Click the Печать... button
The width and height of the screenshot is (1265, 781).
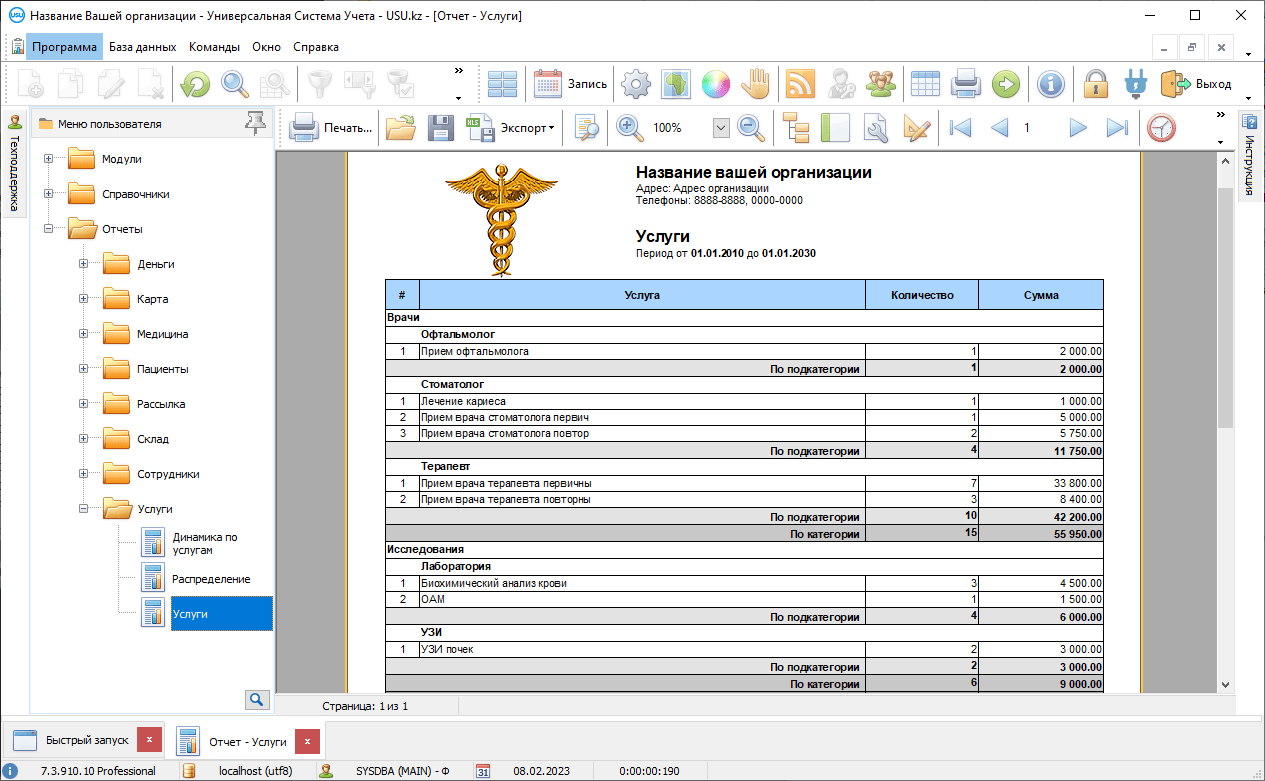(331, 128)
